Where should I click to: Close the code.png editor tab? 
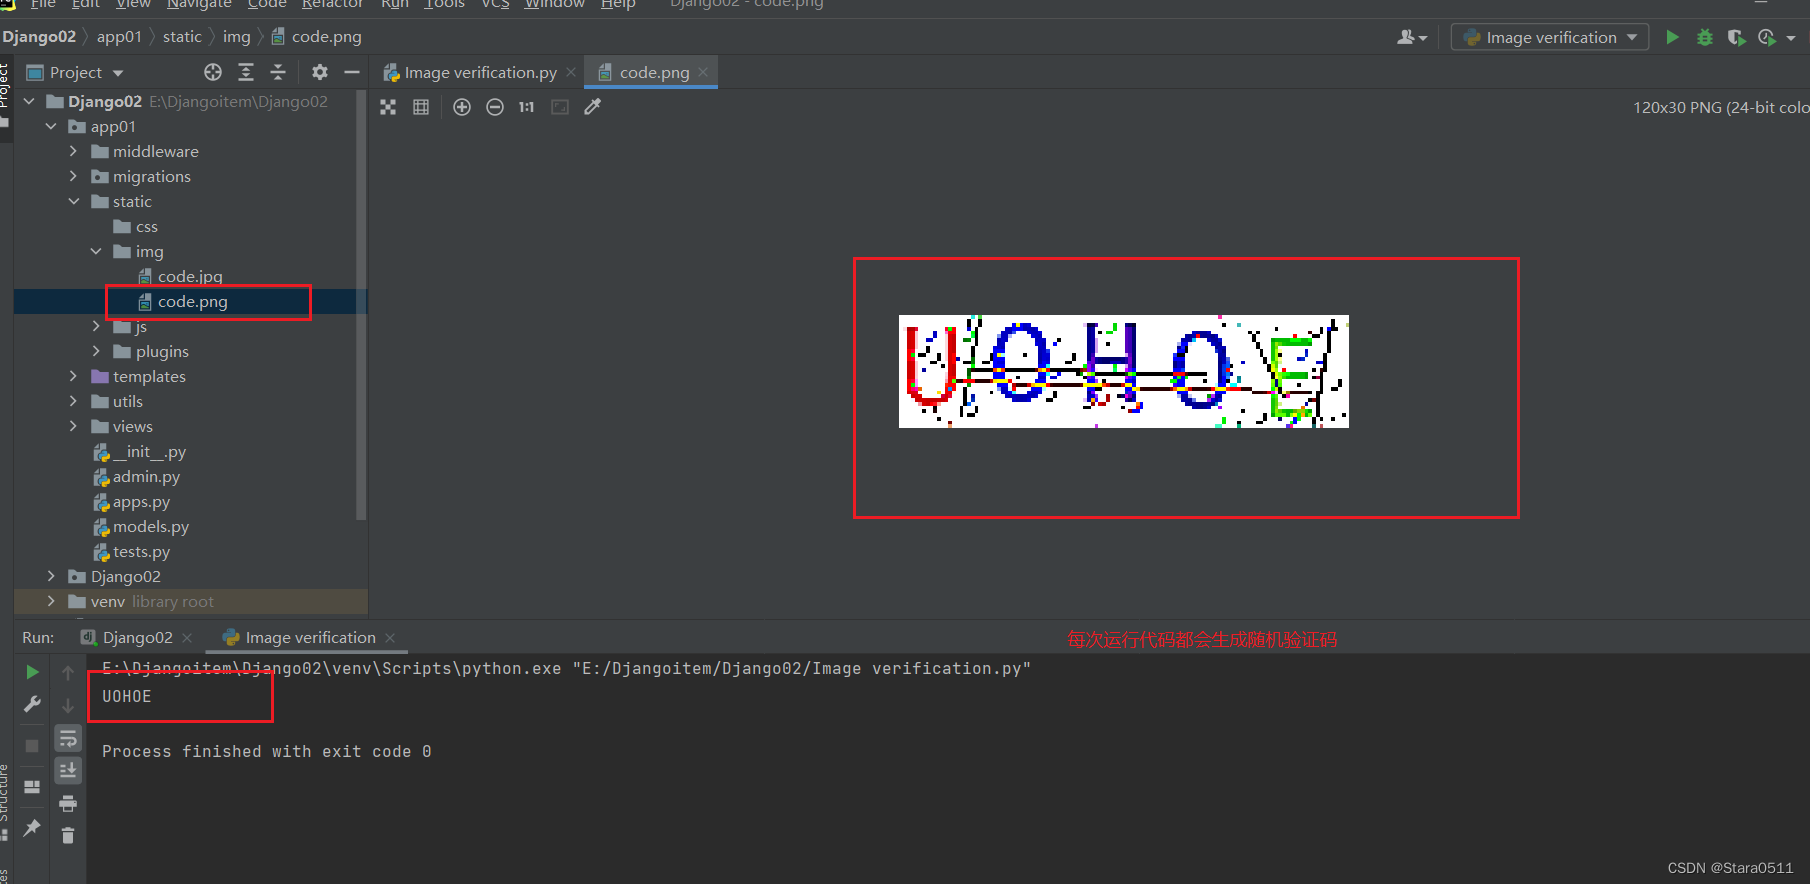(x=703, y=72)
